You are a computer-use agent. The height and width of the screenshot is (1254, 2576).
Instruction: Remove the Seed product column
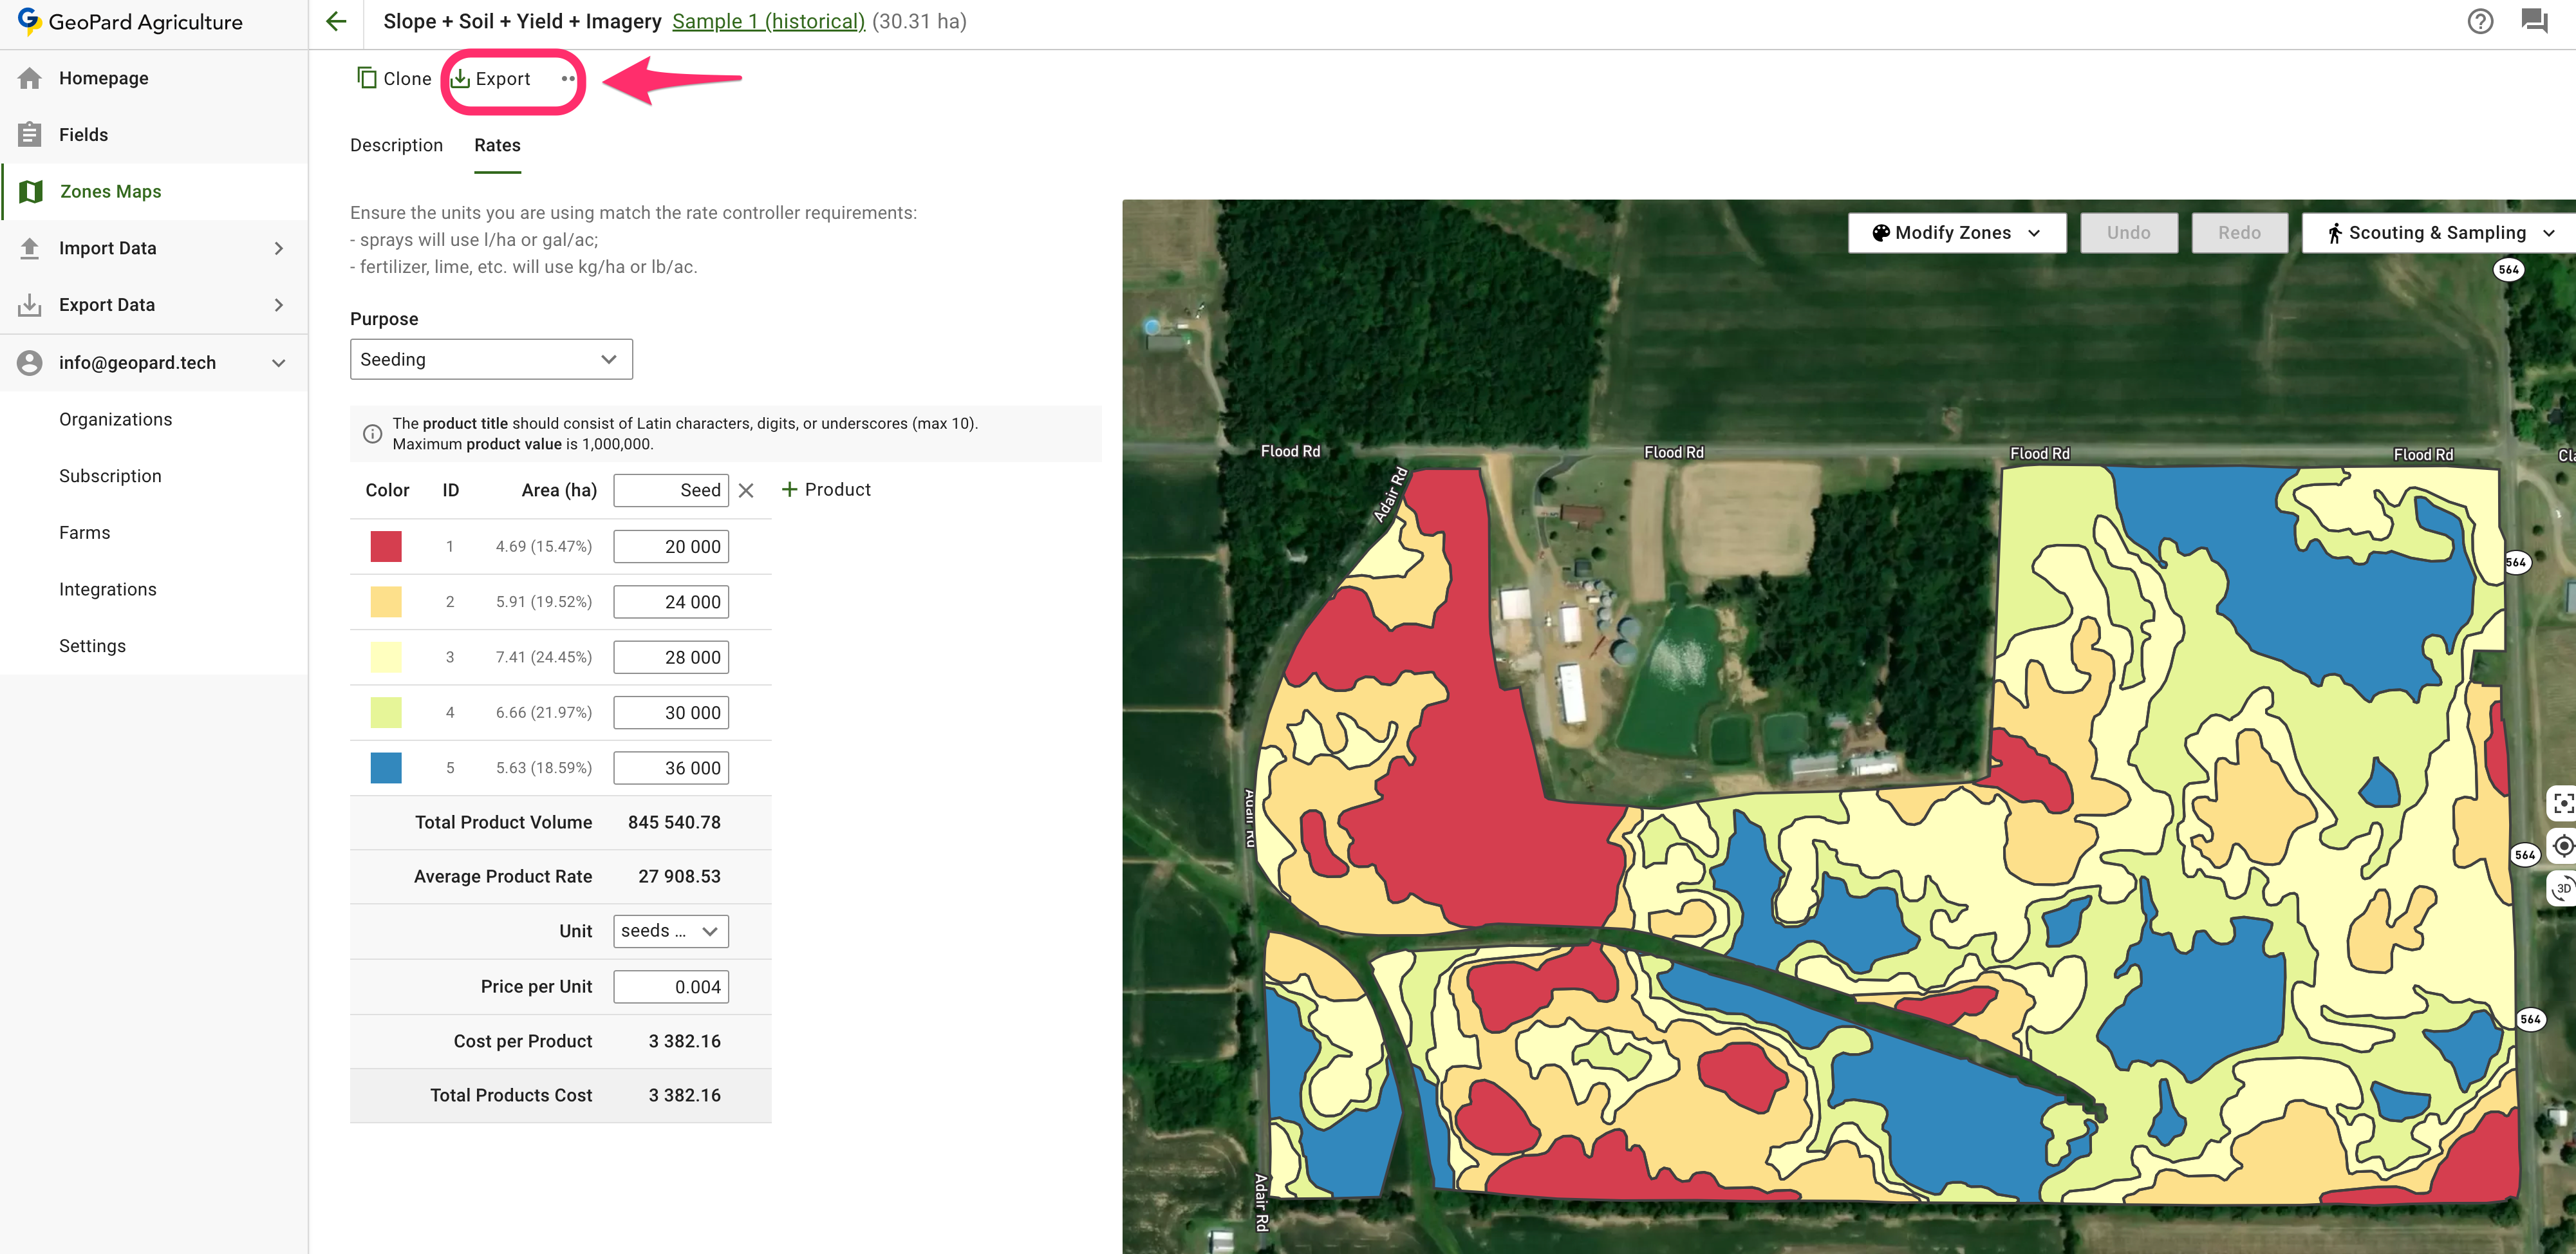pos(746,490)
